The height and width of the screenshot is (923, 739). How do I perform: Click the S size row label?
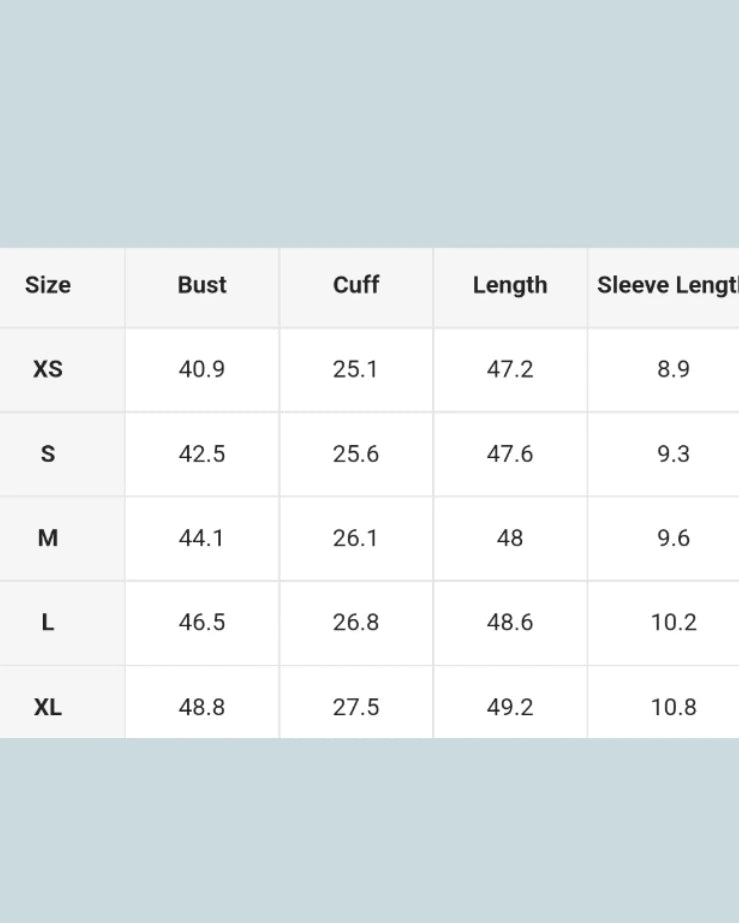(48, 454)
